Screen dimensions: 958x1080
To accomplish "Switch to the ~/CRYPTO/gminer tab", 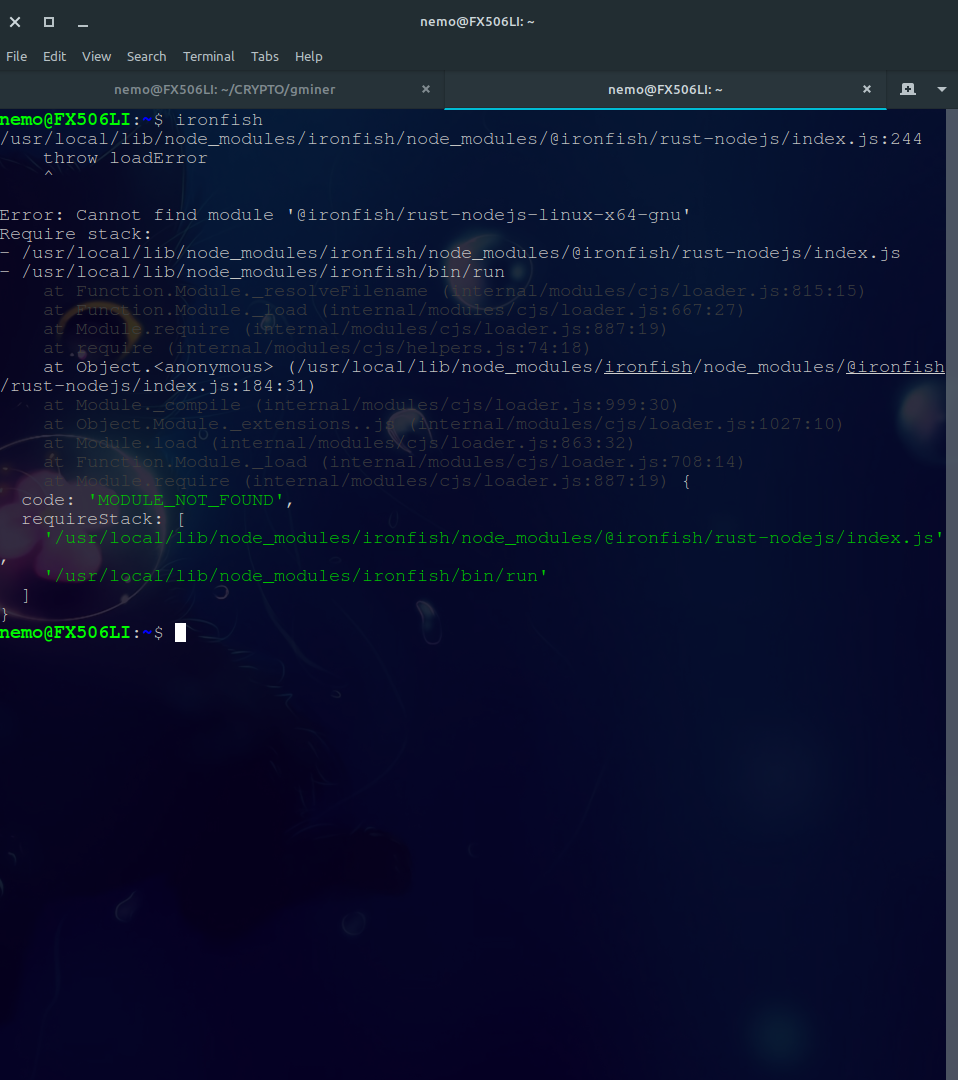I will tap(225, 90).
